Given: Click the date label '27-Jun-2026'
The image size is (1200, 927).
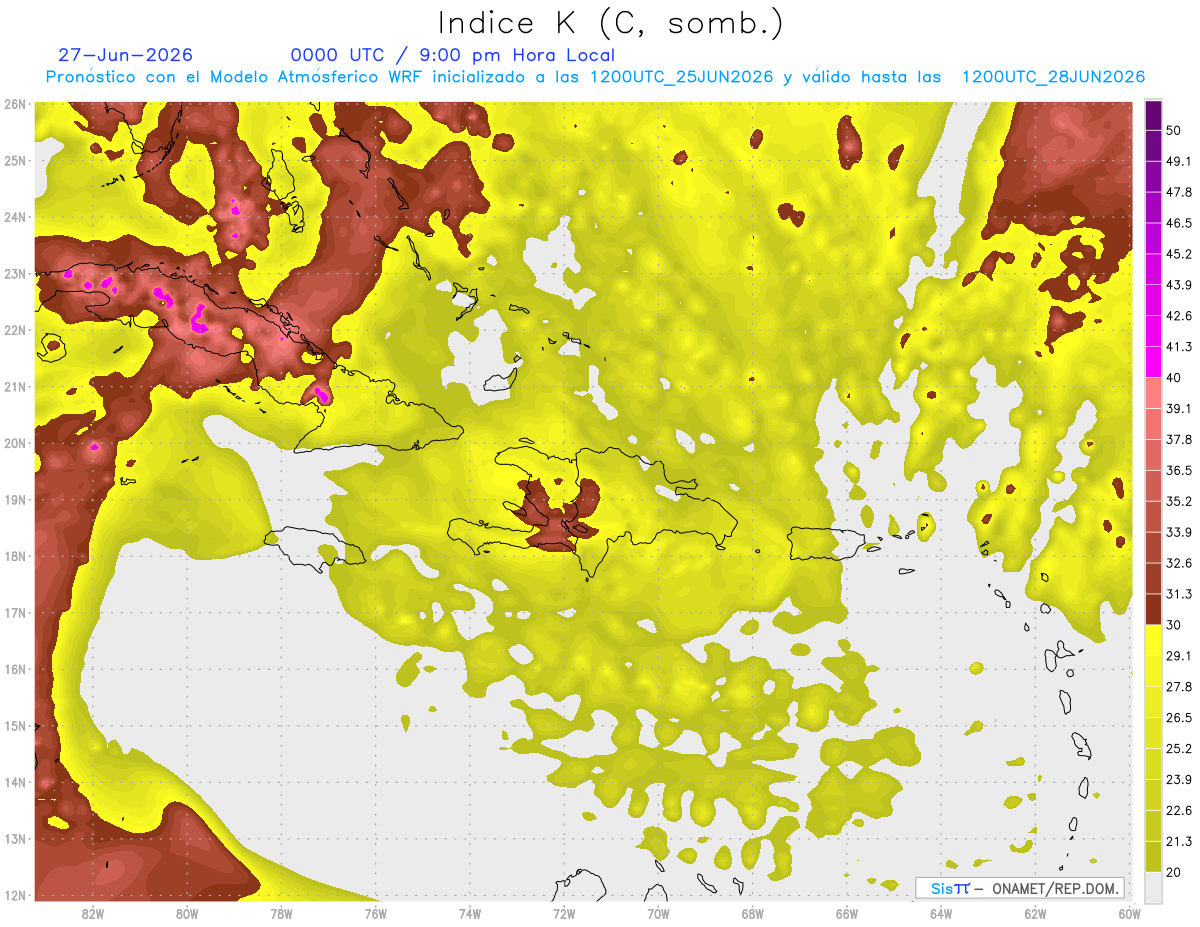Looking at the screenshot, I should click(126, 55).
